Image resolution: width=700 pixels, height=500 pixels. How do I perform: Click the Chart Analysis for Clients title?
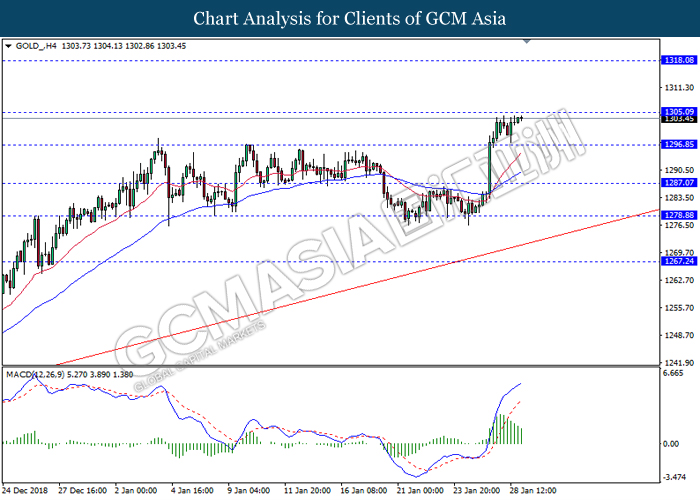click(x=350, y=18)
